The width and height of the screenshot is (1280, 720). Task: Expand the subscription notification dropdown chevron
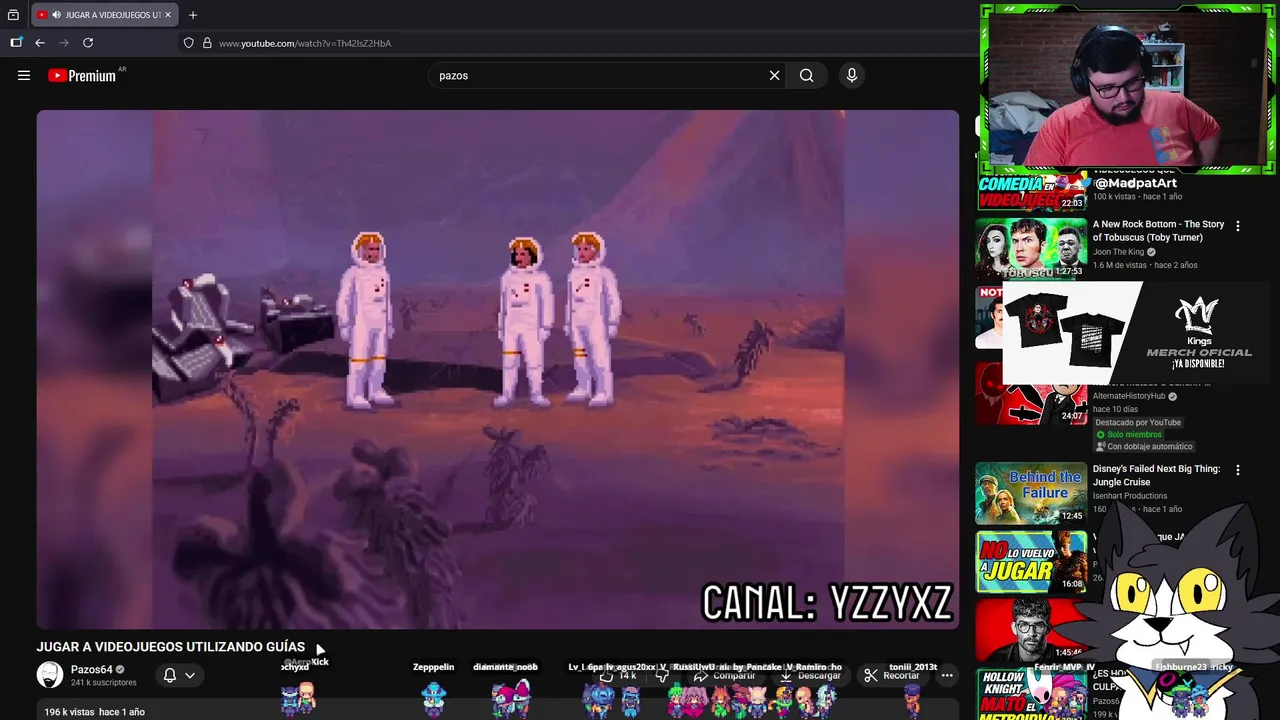click(190, 675)
